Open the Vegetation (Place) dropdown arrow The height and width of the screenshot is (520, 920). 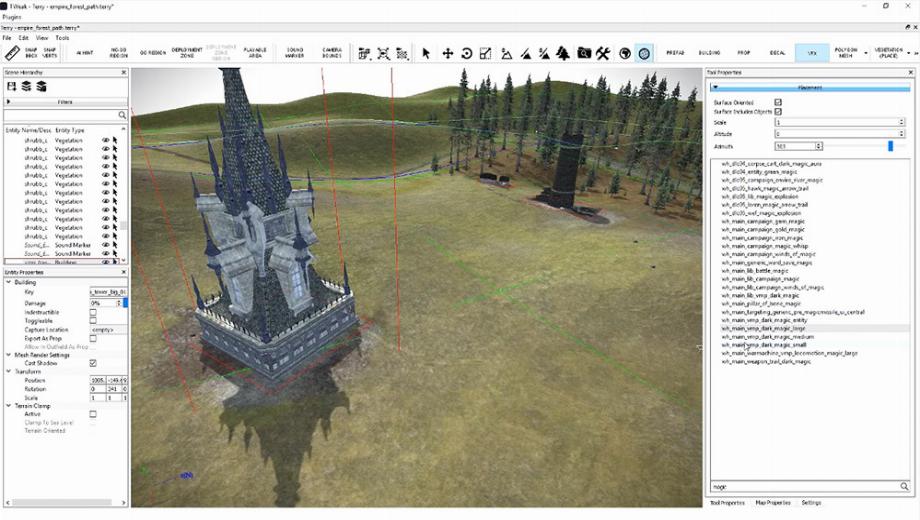coord(909,53)
